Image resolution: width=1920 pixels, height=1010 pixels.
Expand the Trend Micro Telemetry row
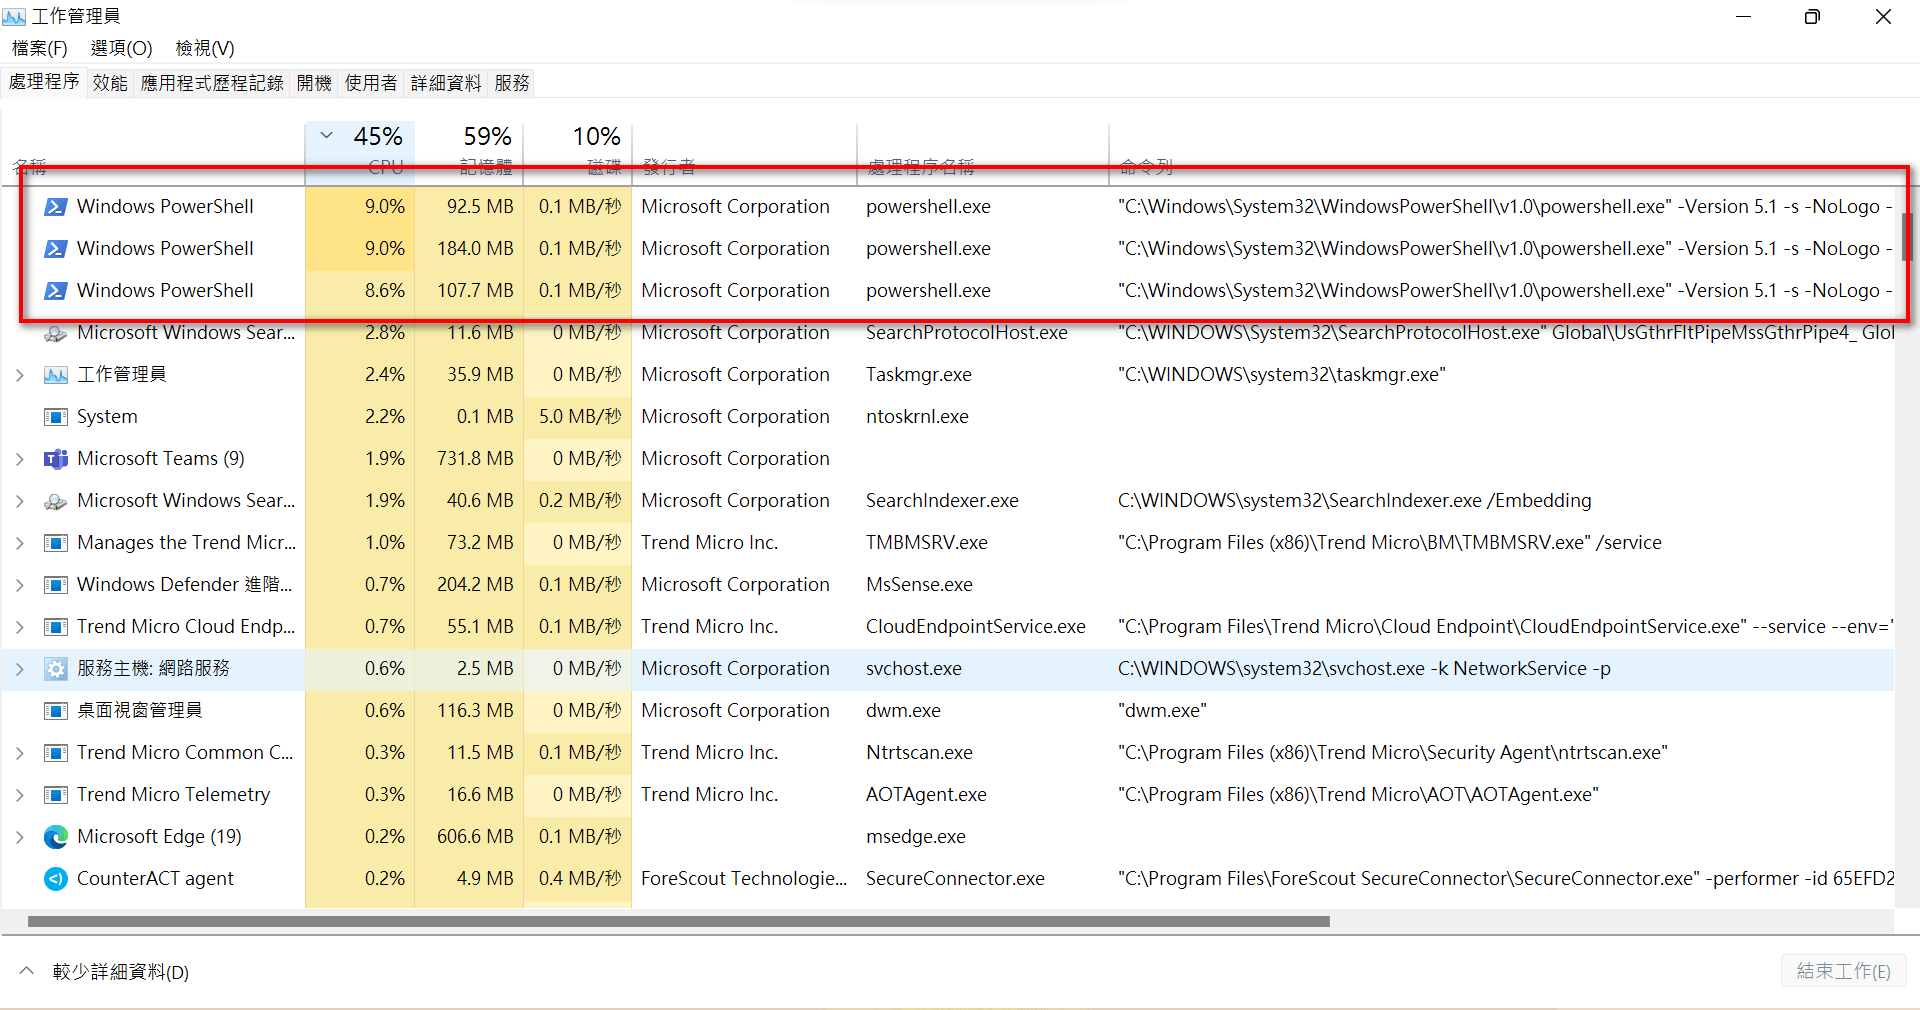tap(20, 795)
